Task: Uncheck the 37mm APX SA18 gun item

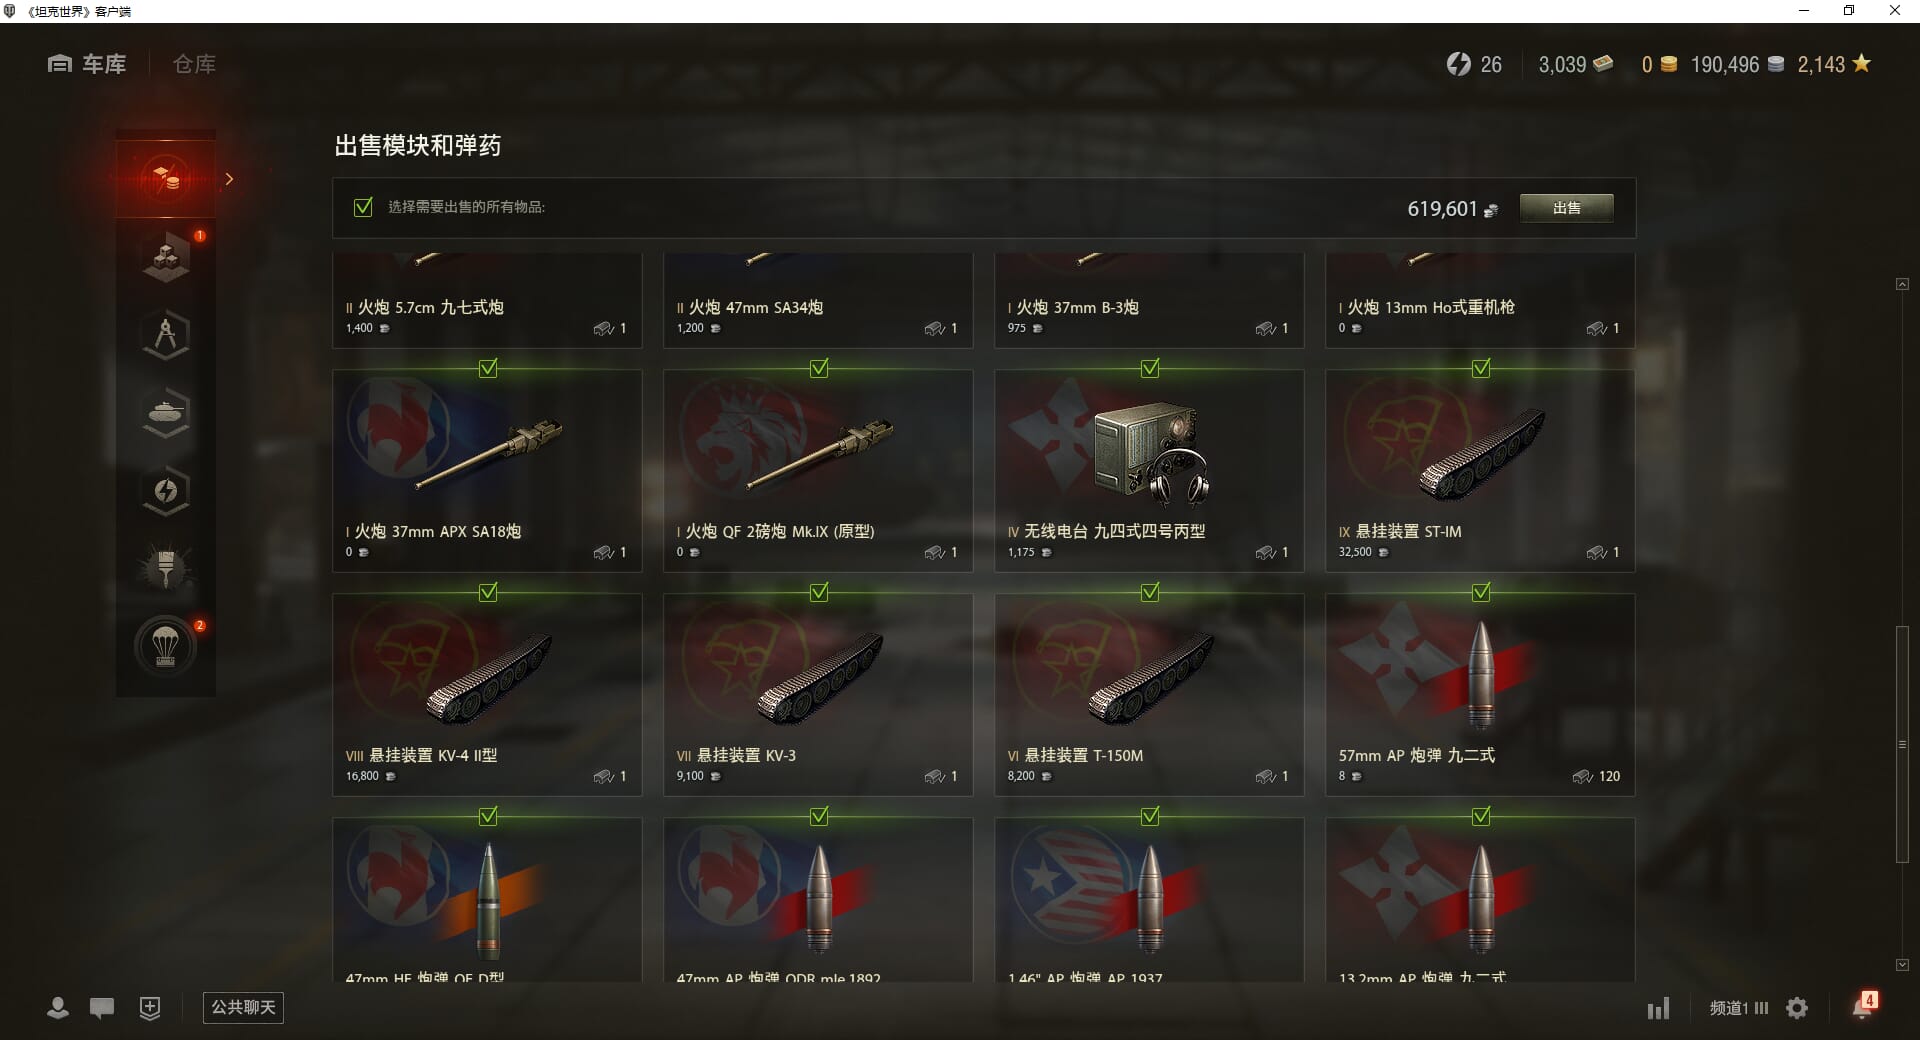Action: pyautogui.click(x=488, y=369)
